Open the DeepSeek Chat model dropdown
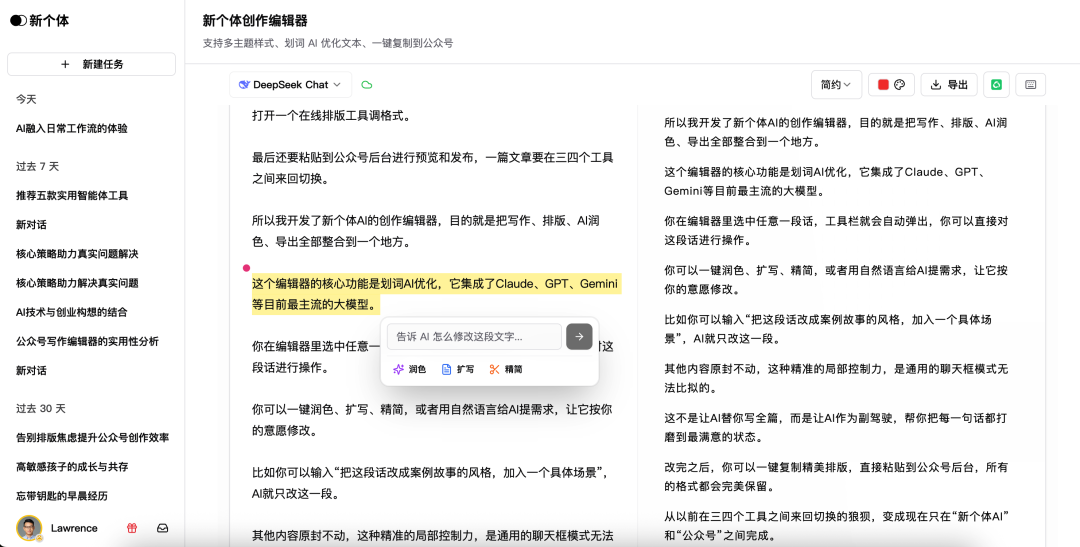 coord(290,85)
